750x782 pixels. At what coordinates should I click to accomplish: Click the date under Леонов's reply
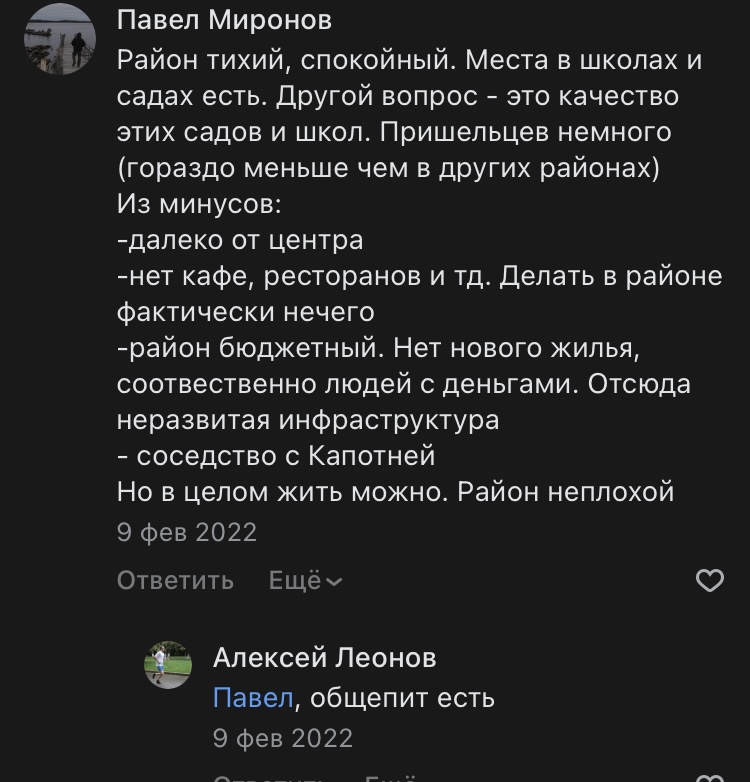pyautogui.click(x=282, y=738)
